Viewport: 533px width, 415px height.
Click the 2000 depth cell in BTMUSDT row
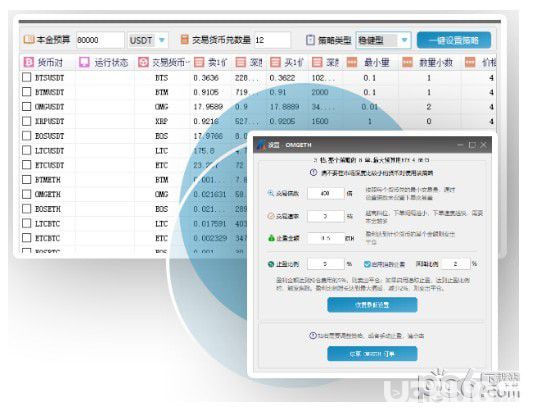tap(320, 92)
